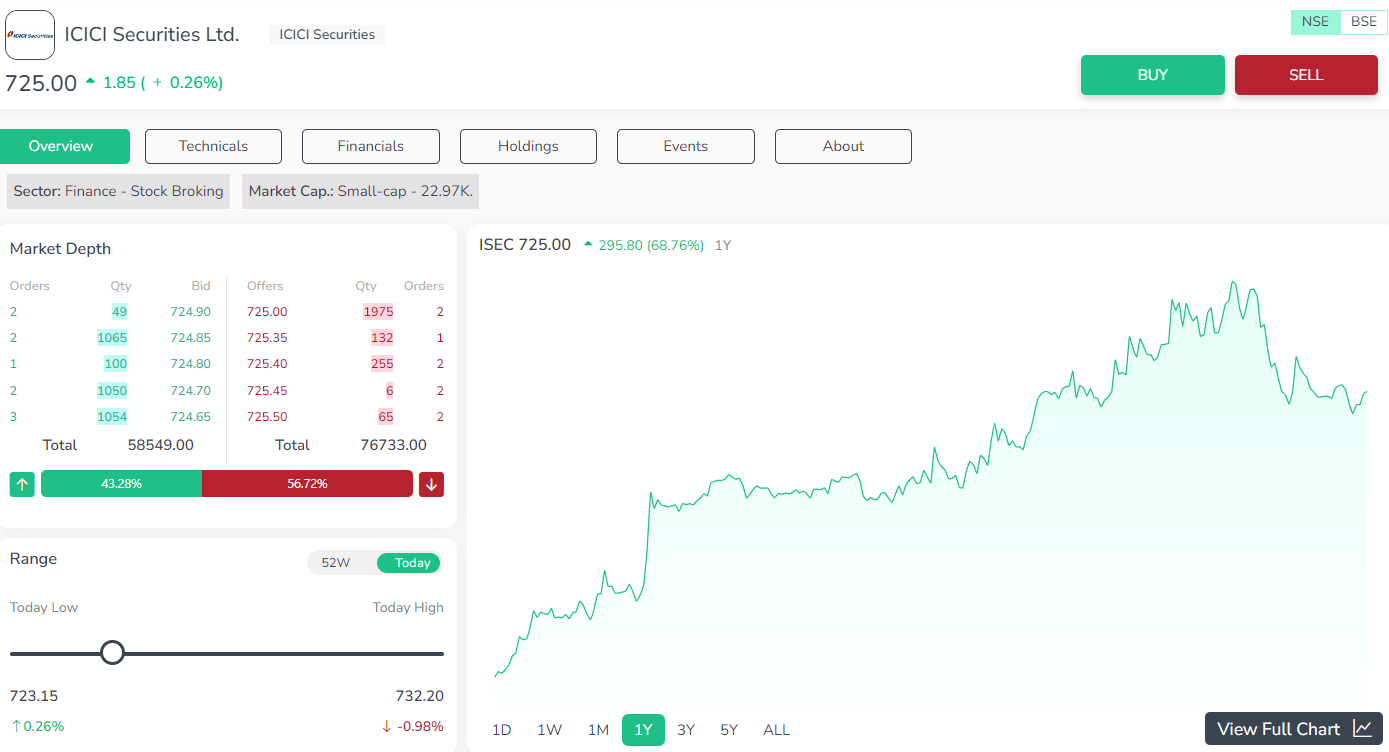The image size is (1389, 752).
Task: Click total offer quantity 76733.00
Action: (393, 445)
